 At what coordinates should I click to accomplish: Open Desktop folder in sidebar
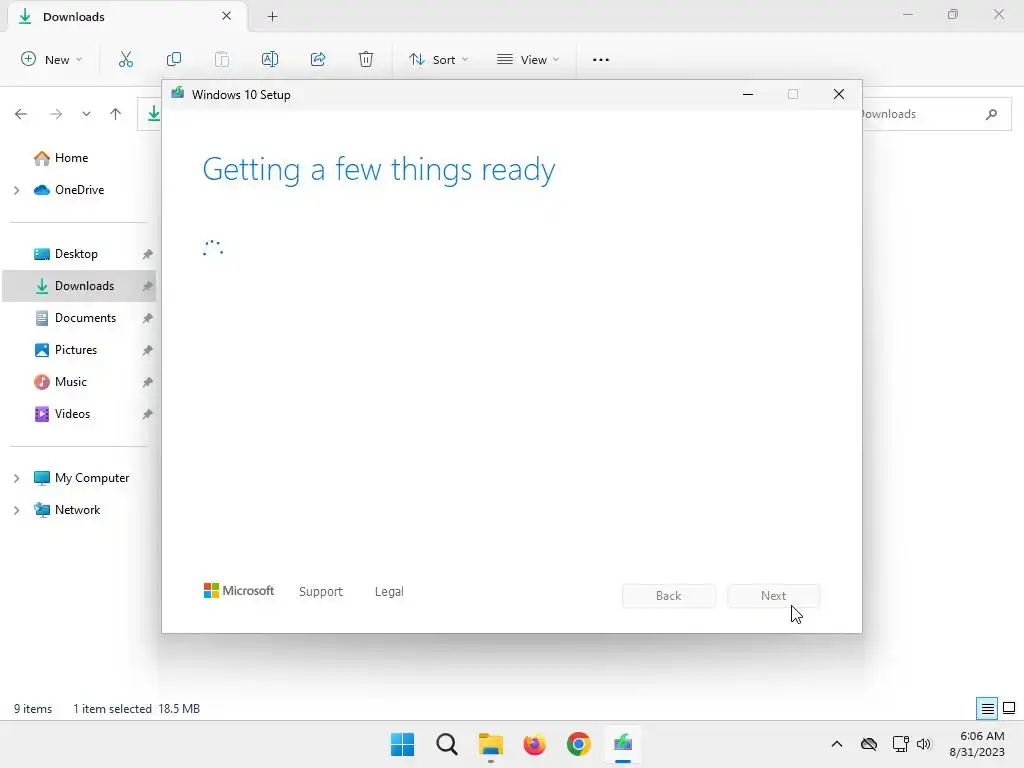tap(76, 254)
